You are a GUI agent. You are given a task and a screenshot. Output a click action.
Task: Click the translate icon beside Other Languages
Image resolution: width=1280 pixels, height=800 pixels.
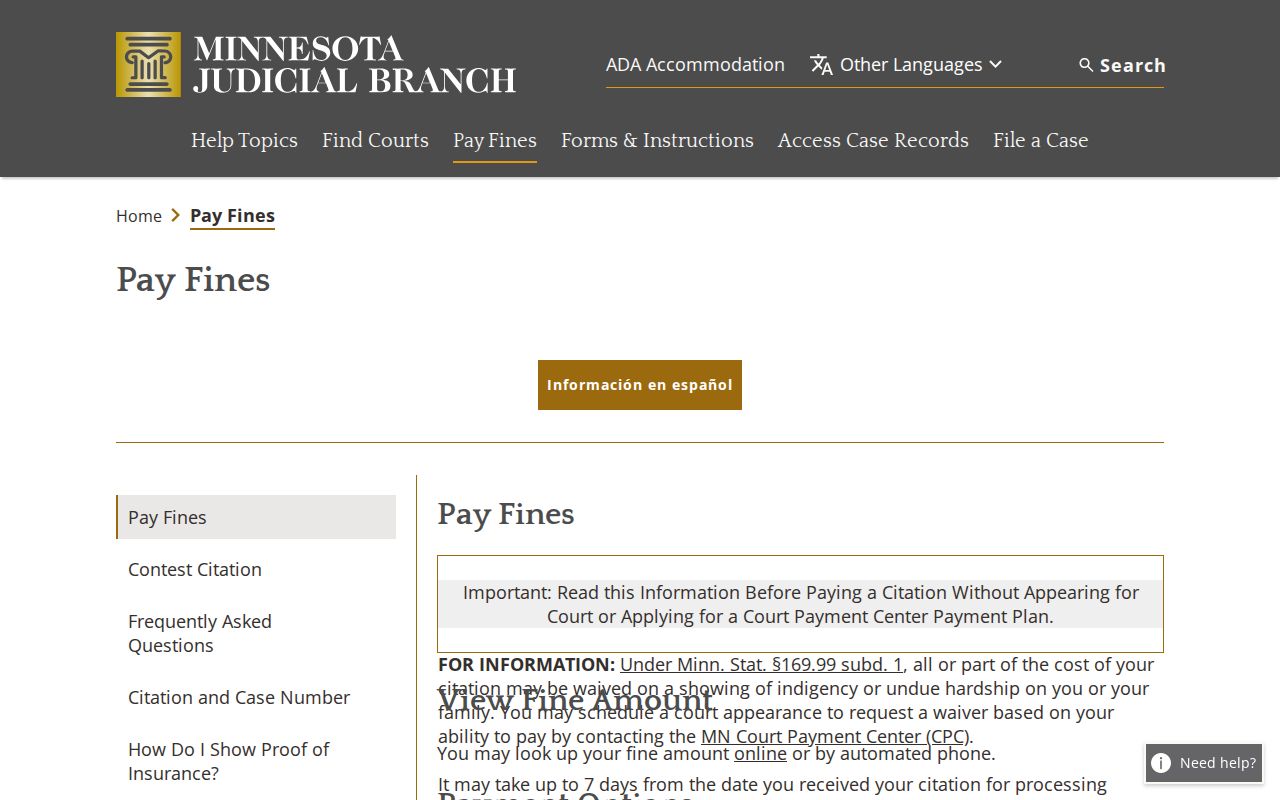821,65
